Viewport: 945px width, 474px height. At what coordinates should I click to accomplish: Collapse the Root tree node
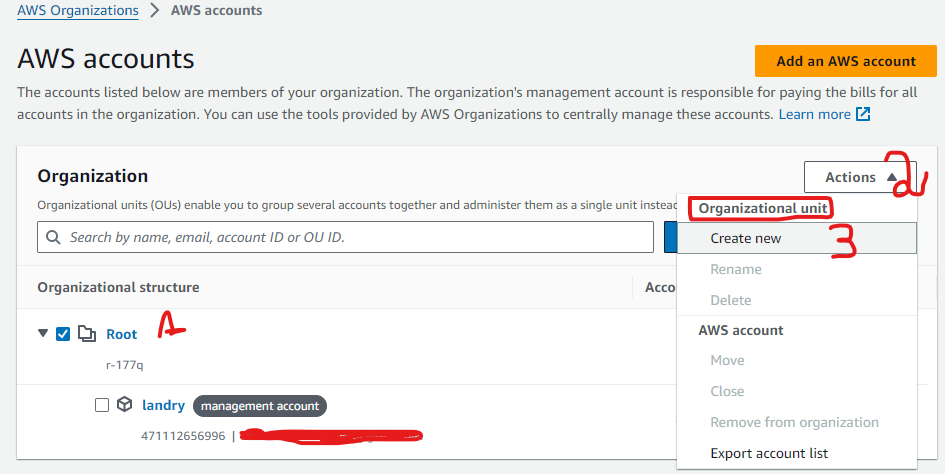43,334
